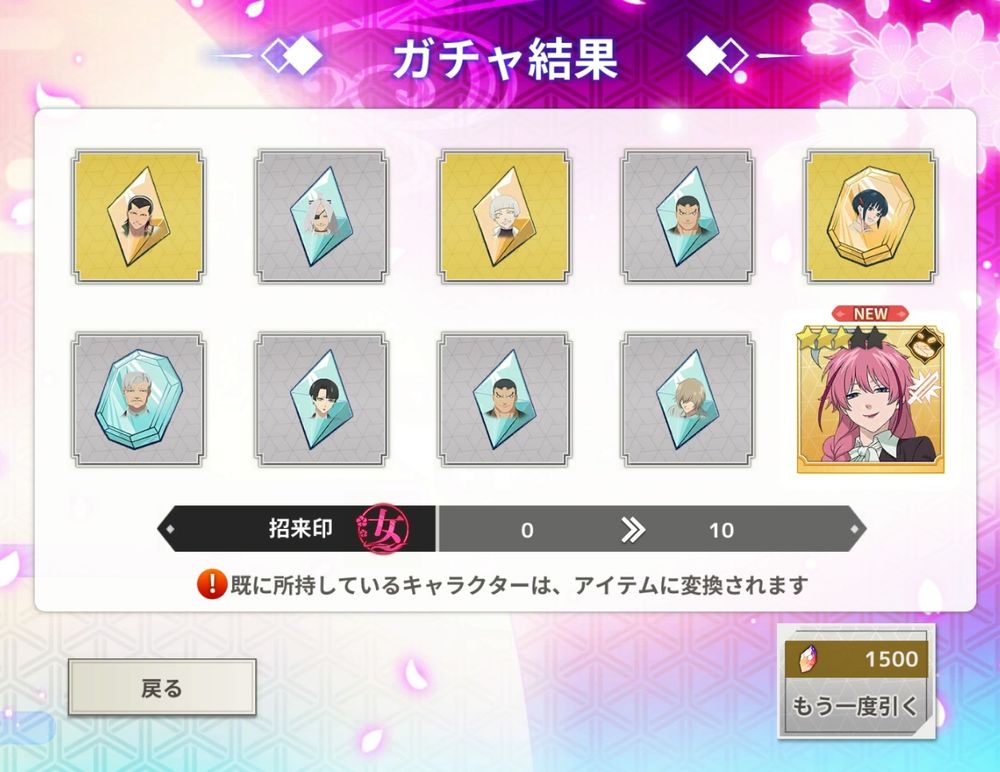1000x772 pixels.
Task: Tap the gold shard with ponytail man
Action: click(x=138, y=217)
